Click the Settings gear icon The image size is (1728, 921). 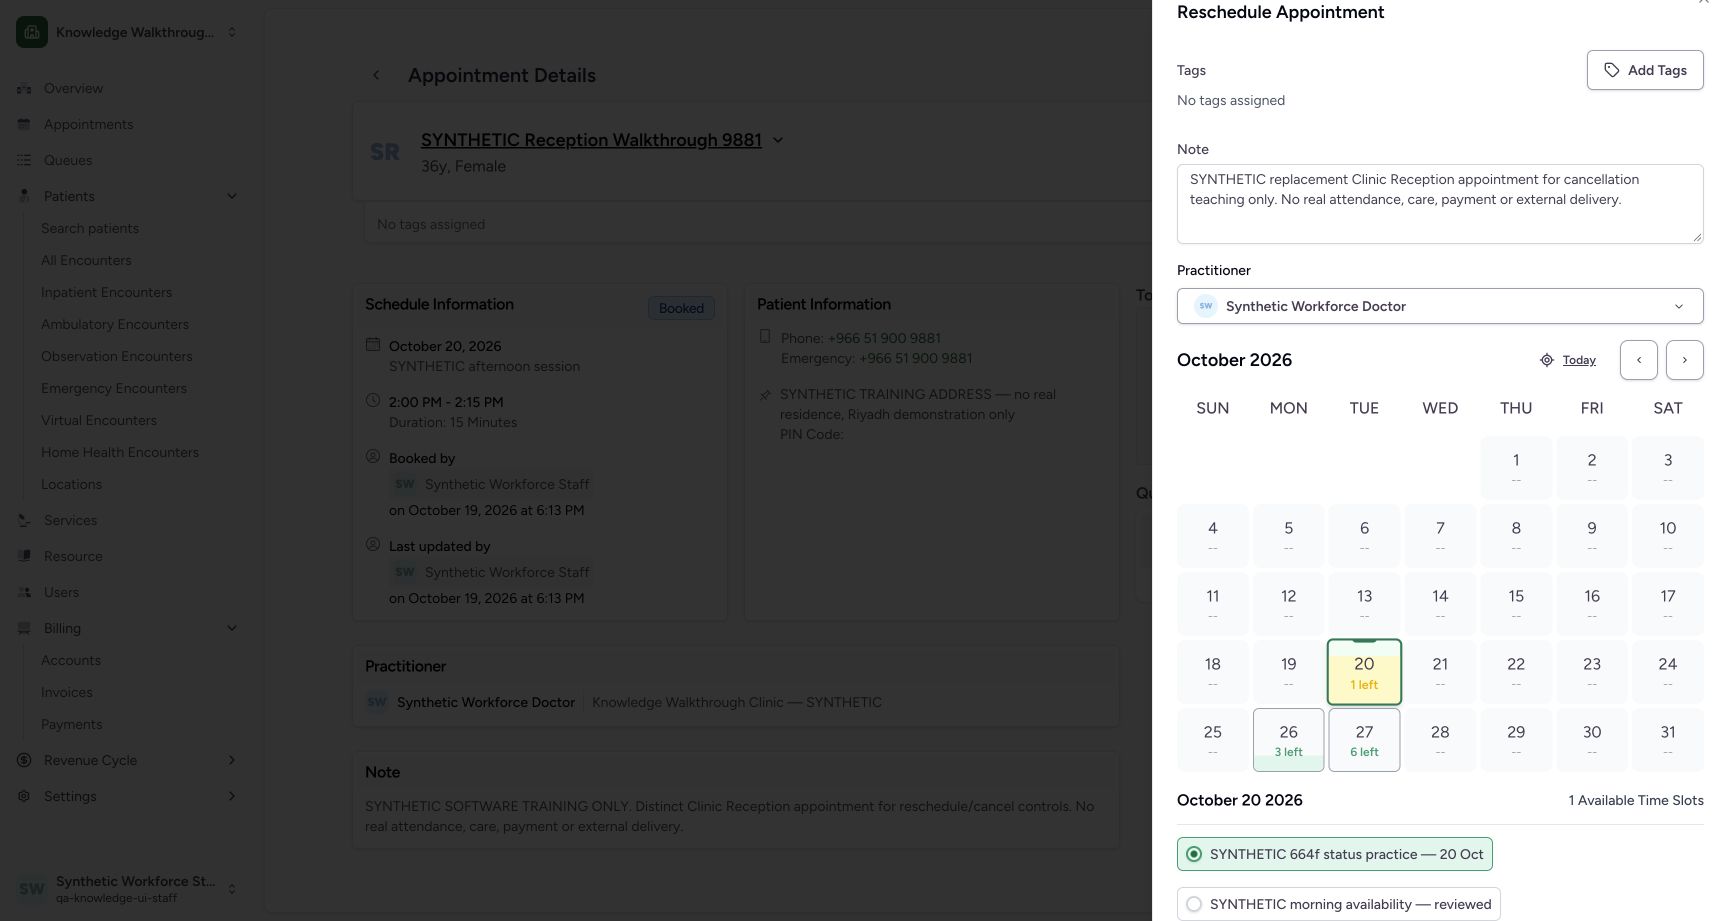point(24,796)
